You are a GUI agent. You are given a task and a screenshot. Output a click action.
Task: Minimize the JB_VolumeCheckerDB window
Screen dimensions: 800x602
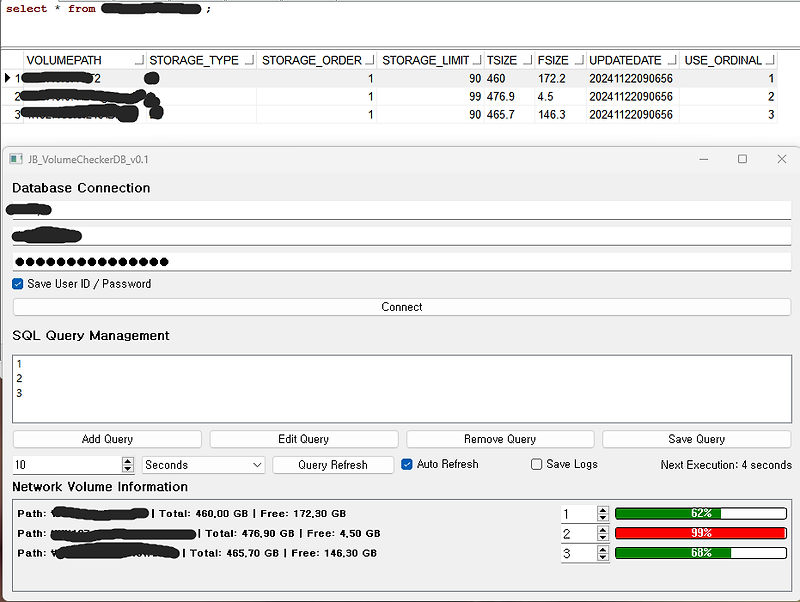(704, 159)
